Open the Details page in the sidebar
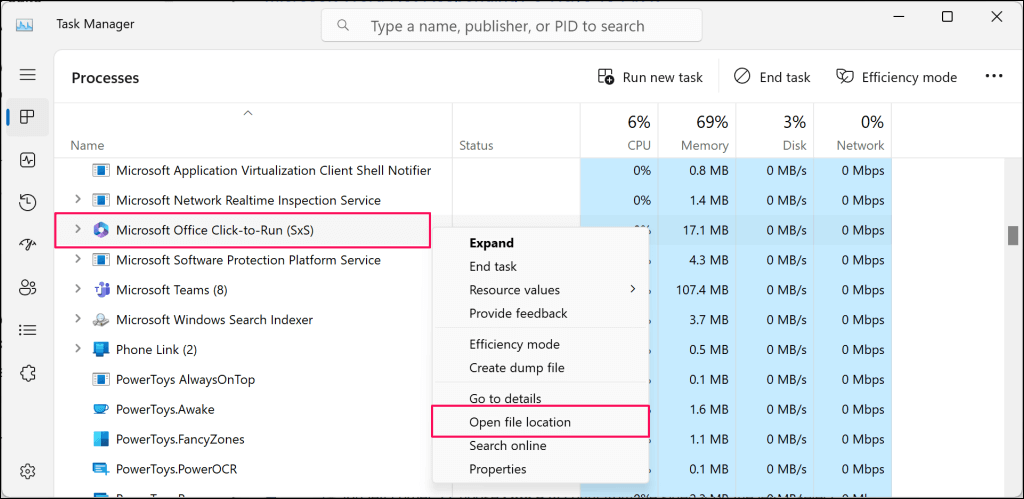 28,330
